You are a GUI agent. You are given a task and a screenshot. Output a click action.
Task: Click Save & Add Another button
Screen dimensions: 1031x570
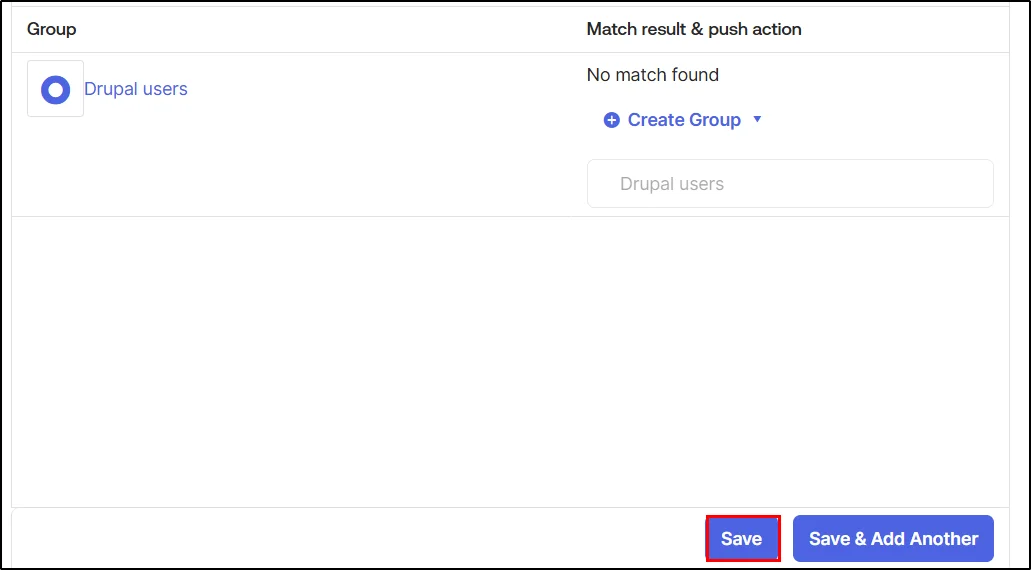point(893,538)
